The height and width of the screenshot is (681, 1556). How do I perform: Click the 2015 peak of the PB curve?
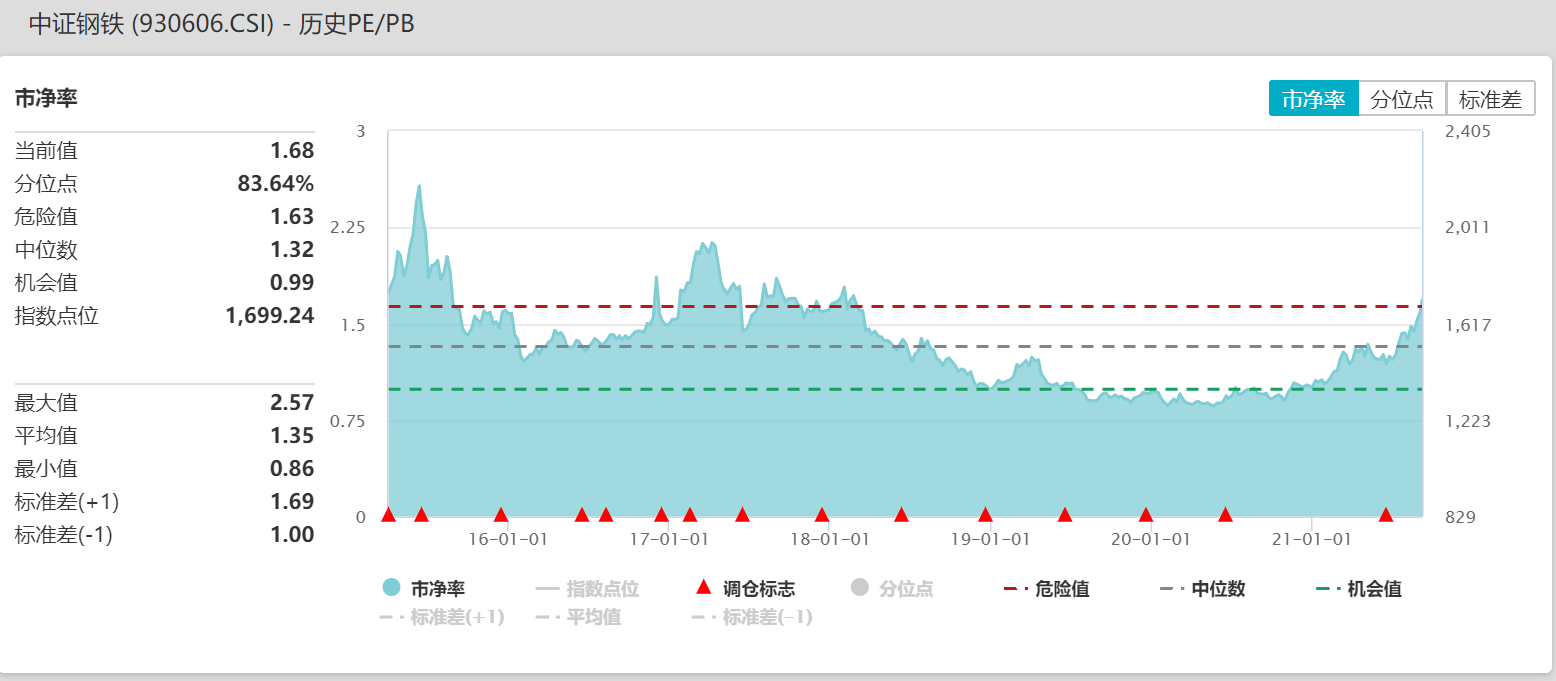click(x=420, y=186)
